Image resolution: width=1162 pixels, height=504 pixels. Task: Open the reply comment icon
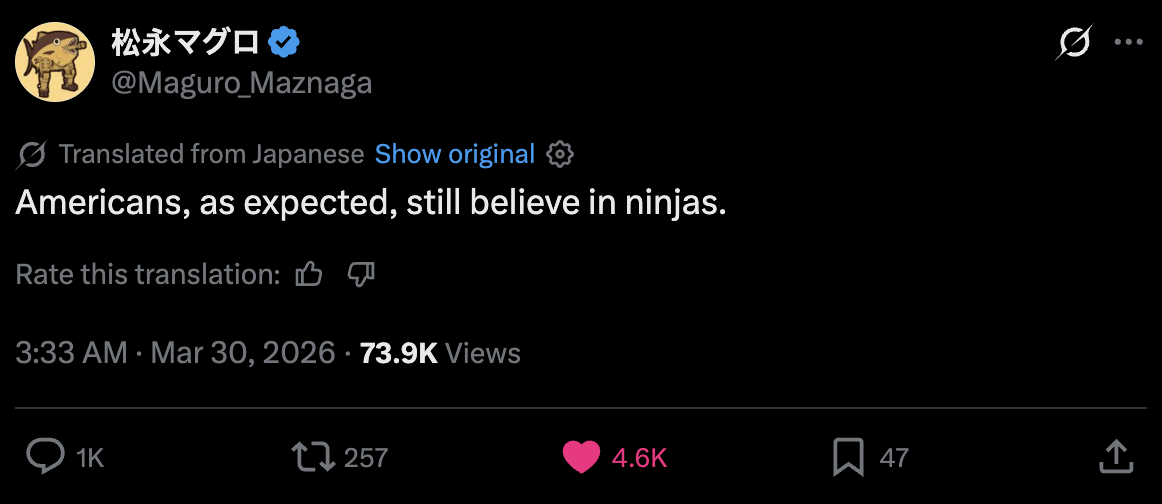44,457
